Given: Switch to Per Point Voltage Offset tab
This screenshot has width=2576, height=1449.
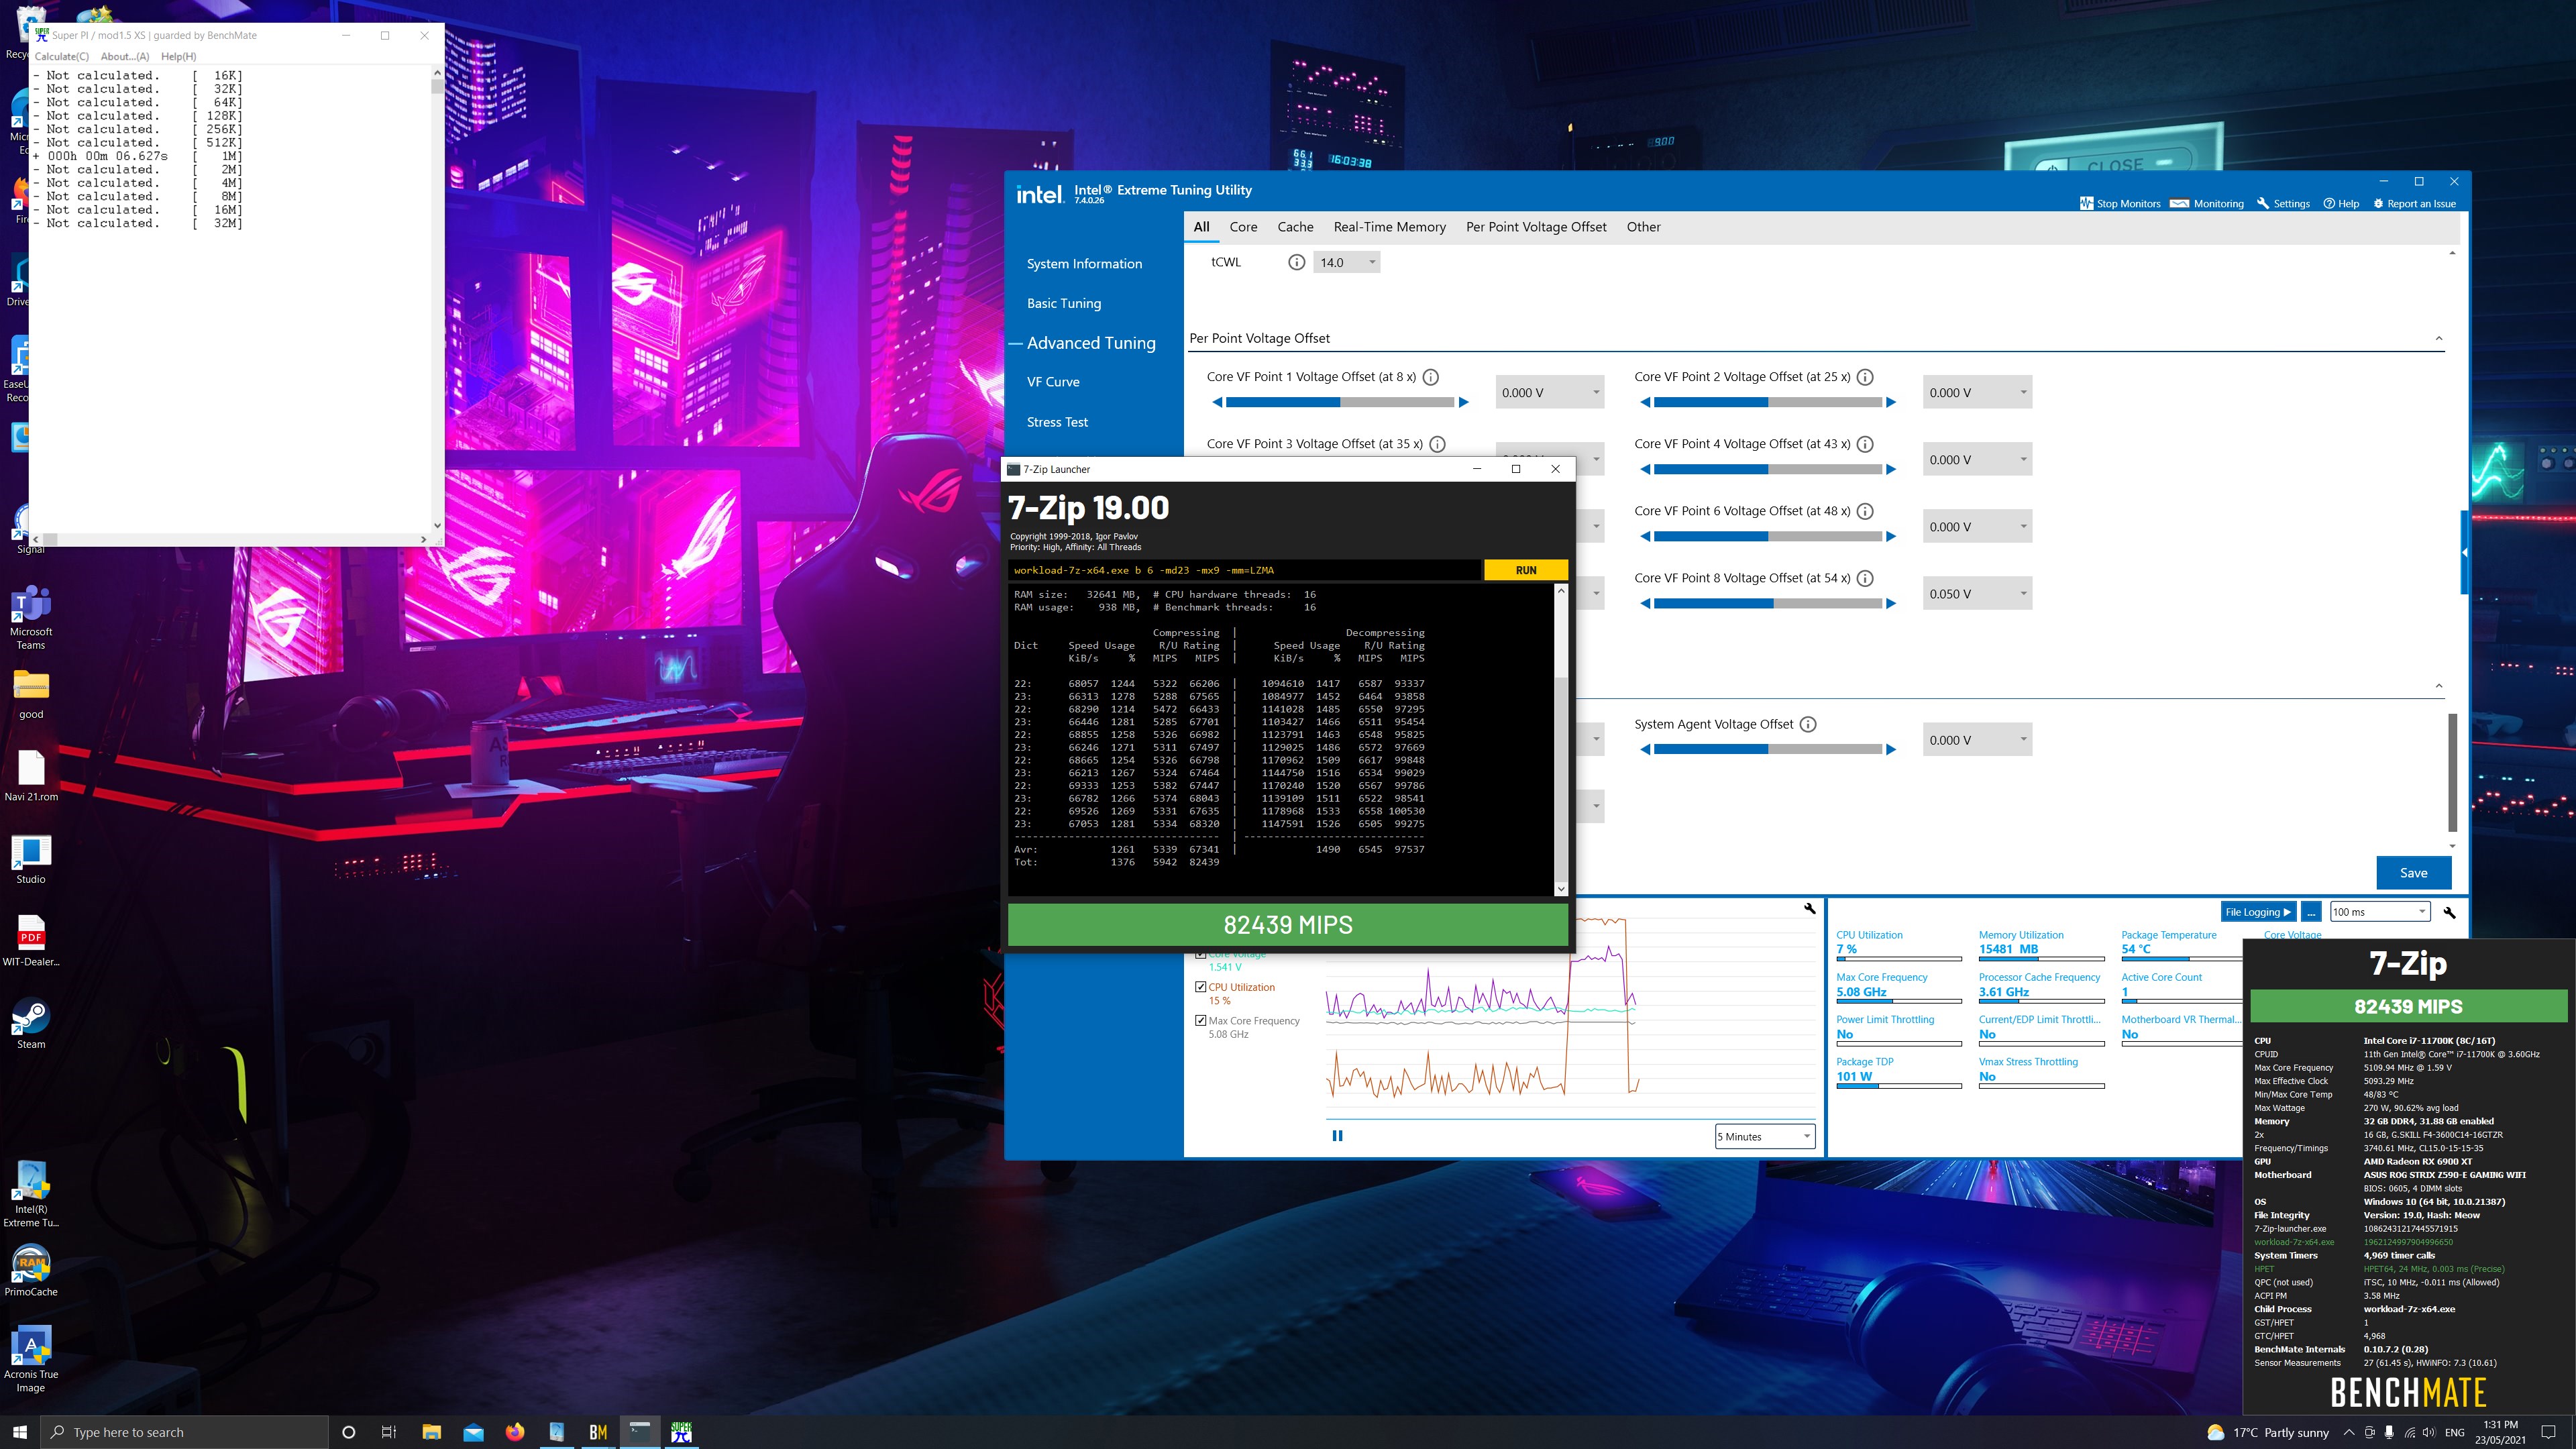Looking at the screenshot, I should click(1536, 227).
